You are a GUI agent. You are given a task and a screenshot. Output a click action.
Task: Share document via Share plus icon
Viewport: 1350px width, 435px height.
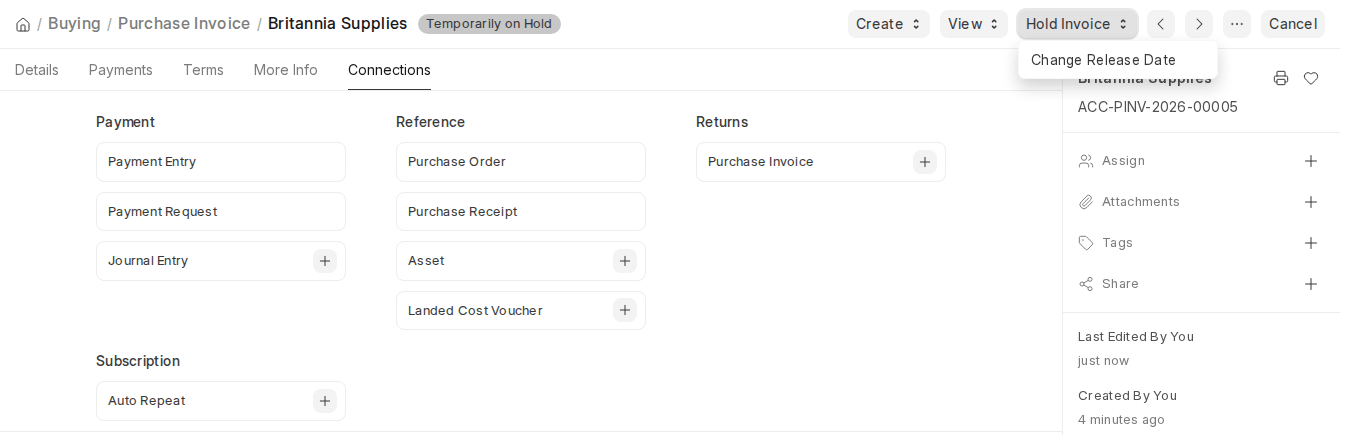(x=1311, y=284)
